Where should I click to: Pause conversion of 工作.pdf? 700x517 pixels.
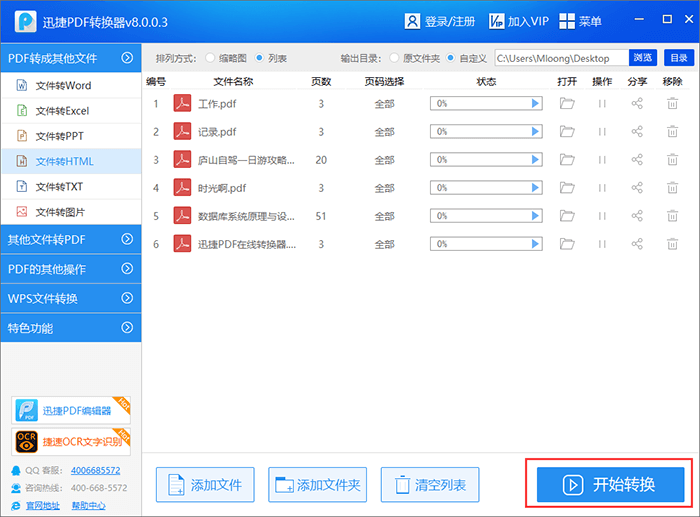click(x=602, y=104)
